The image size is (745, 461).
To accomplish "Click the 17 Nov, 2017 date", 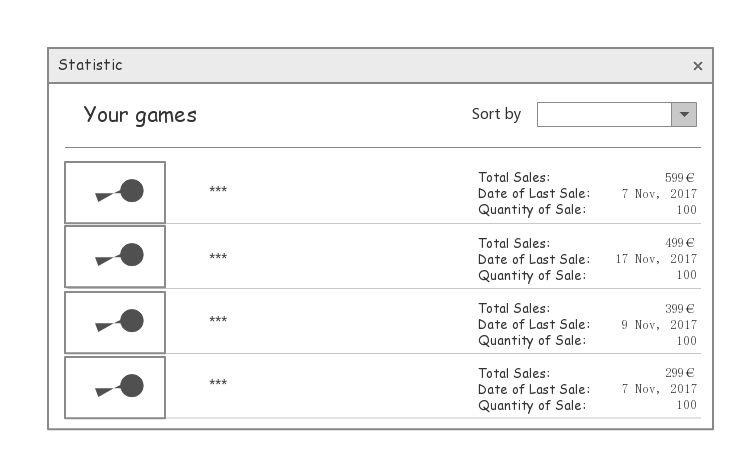I will 656,259.
